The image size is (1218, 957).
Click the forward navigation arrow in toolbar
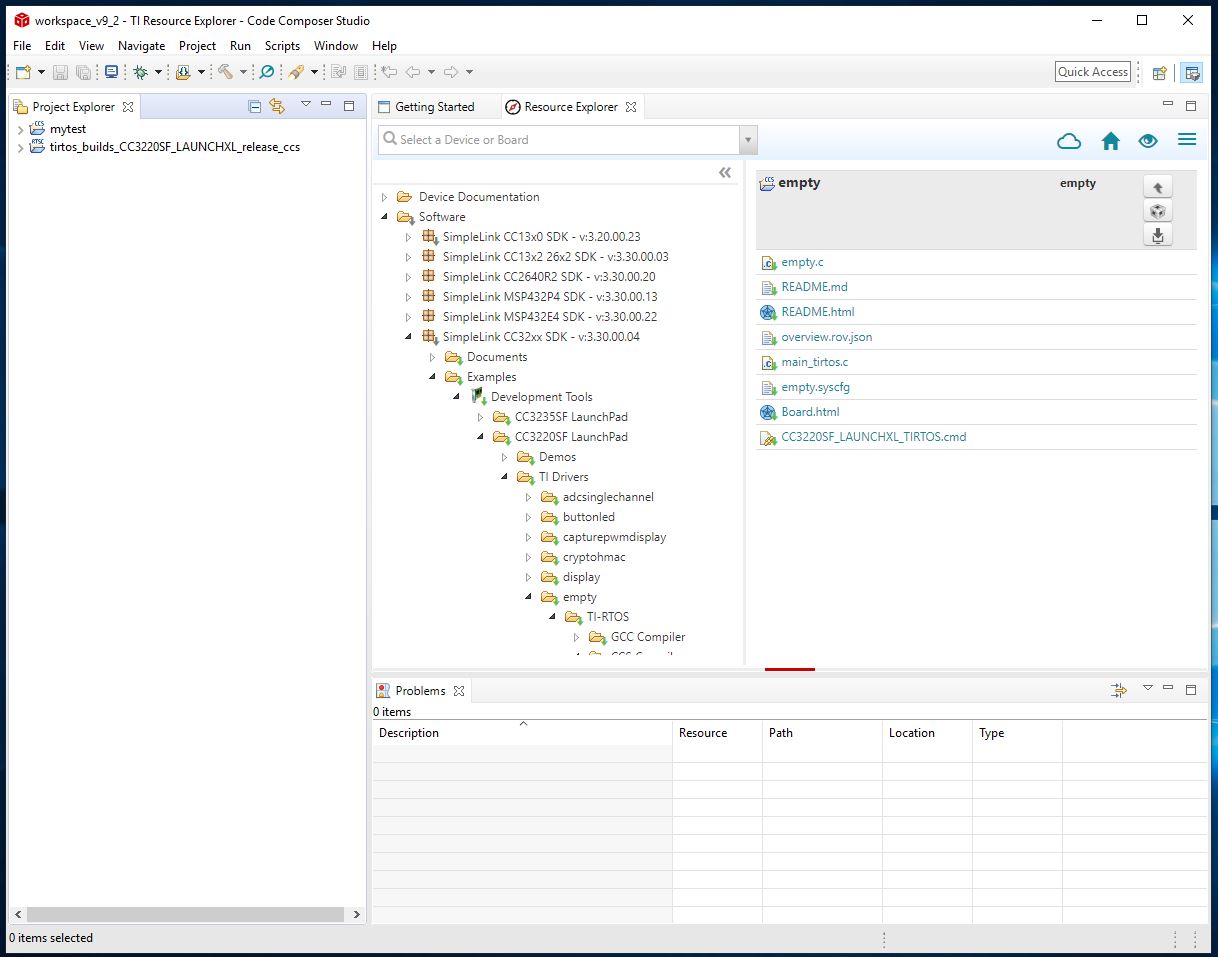click(x=451, y=72)
